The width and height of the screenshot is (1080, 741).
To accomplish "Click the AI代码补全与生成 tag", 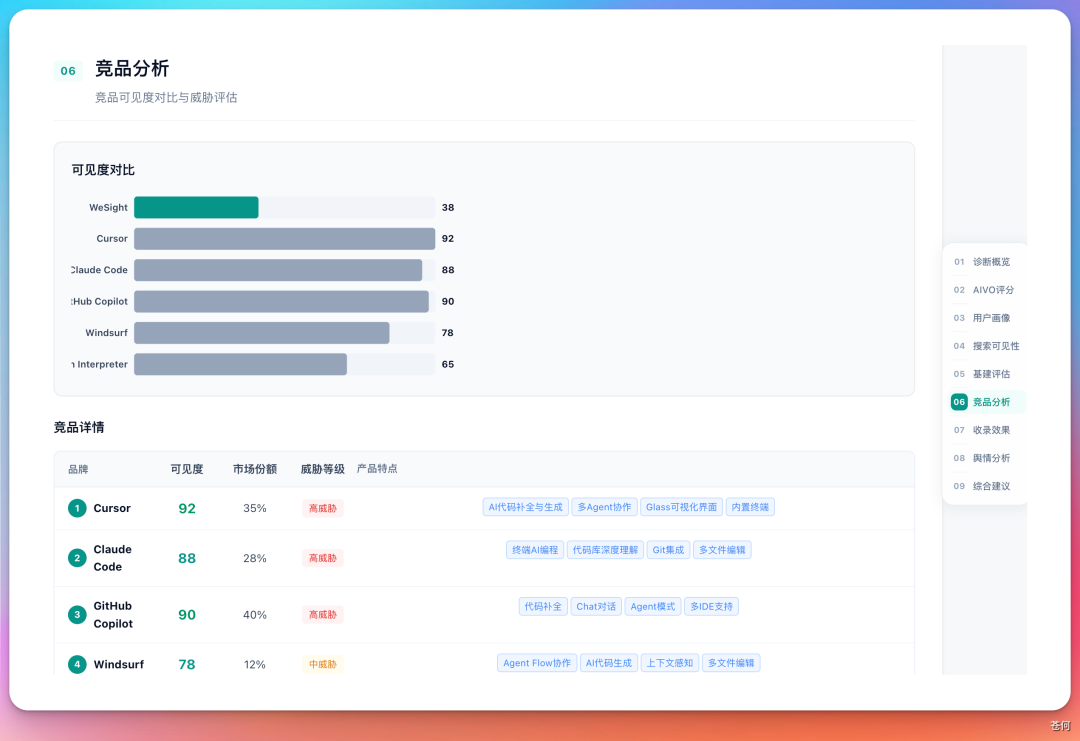I will pyautogui.click(x=526, y=508).
